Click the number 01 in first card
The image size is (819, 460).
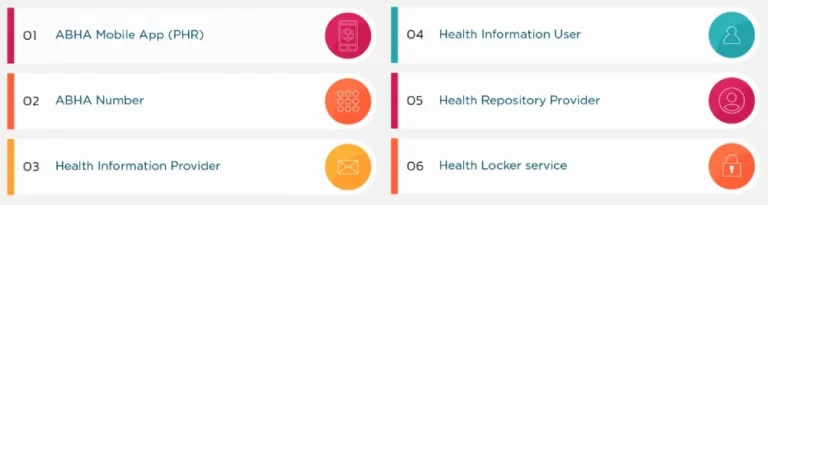(x=30, y=36)
